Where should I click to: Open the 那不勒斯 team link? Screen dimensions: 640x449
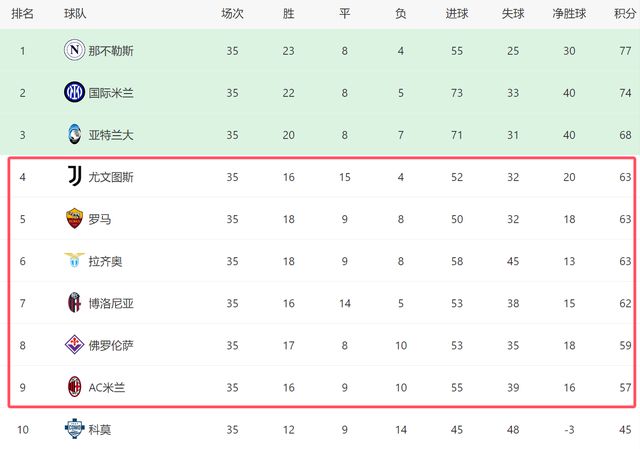click(110, 50)
